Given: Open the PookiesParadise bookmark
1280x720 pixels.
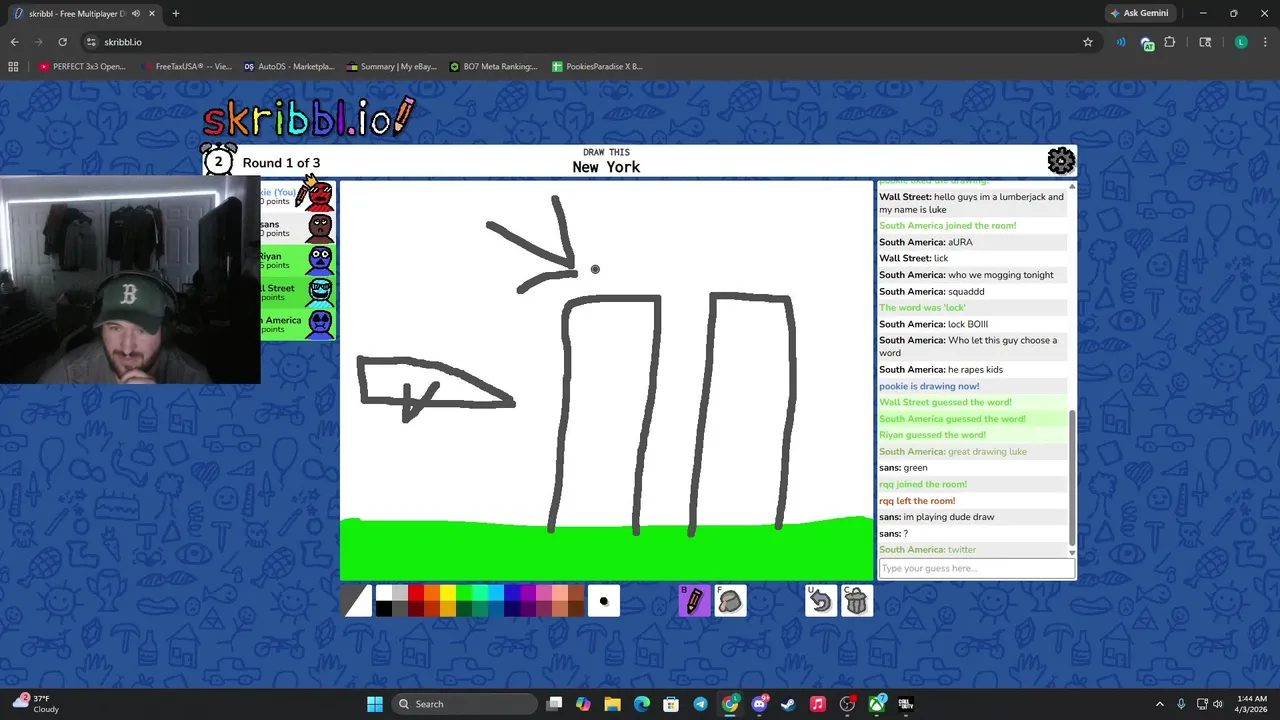Looking at the screenshot, I should point(598,66).
